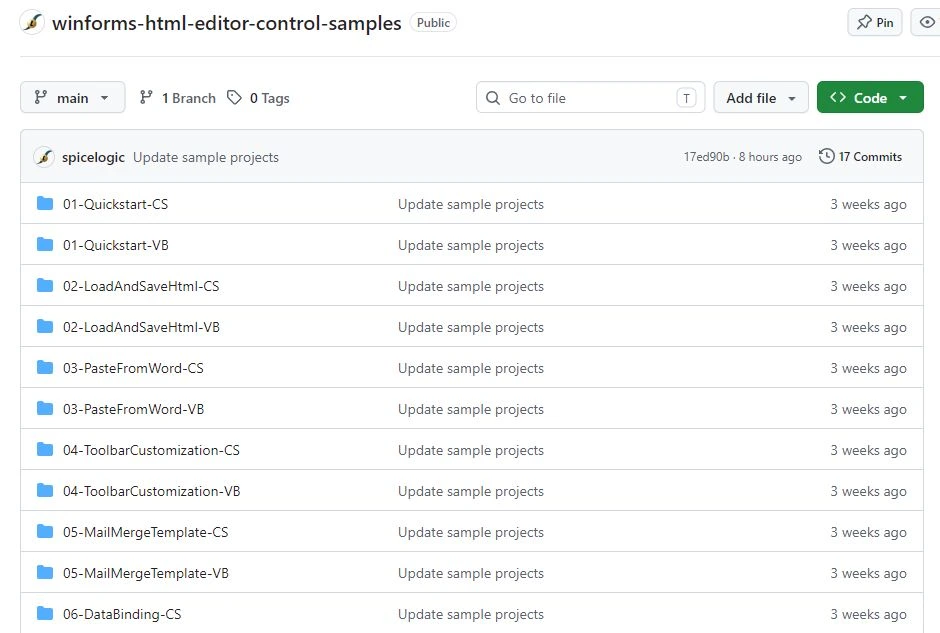Click the eye watch icon button
Viewport: 940px width, 633px height.
(x=926, y=22)
